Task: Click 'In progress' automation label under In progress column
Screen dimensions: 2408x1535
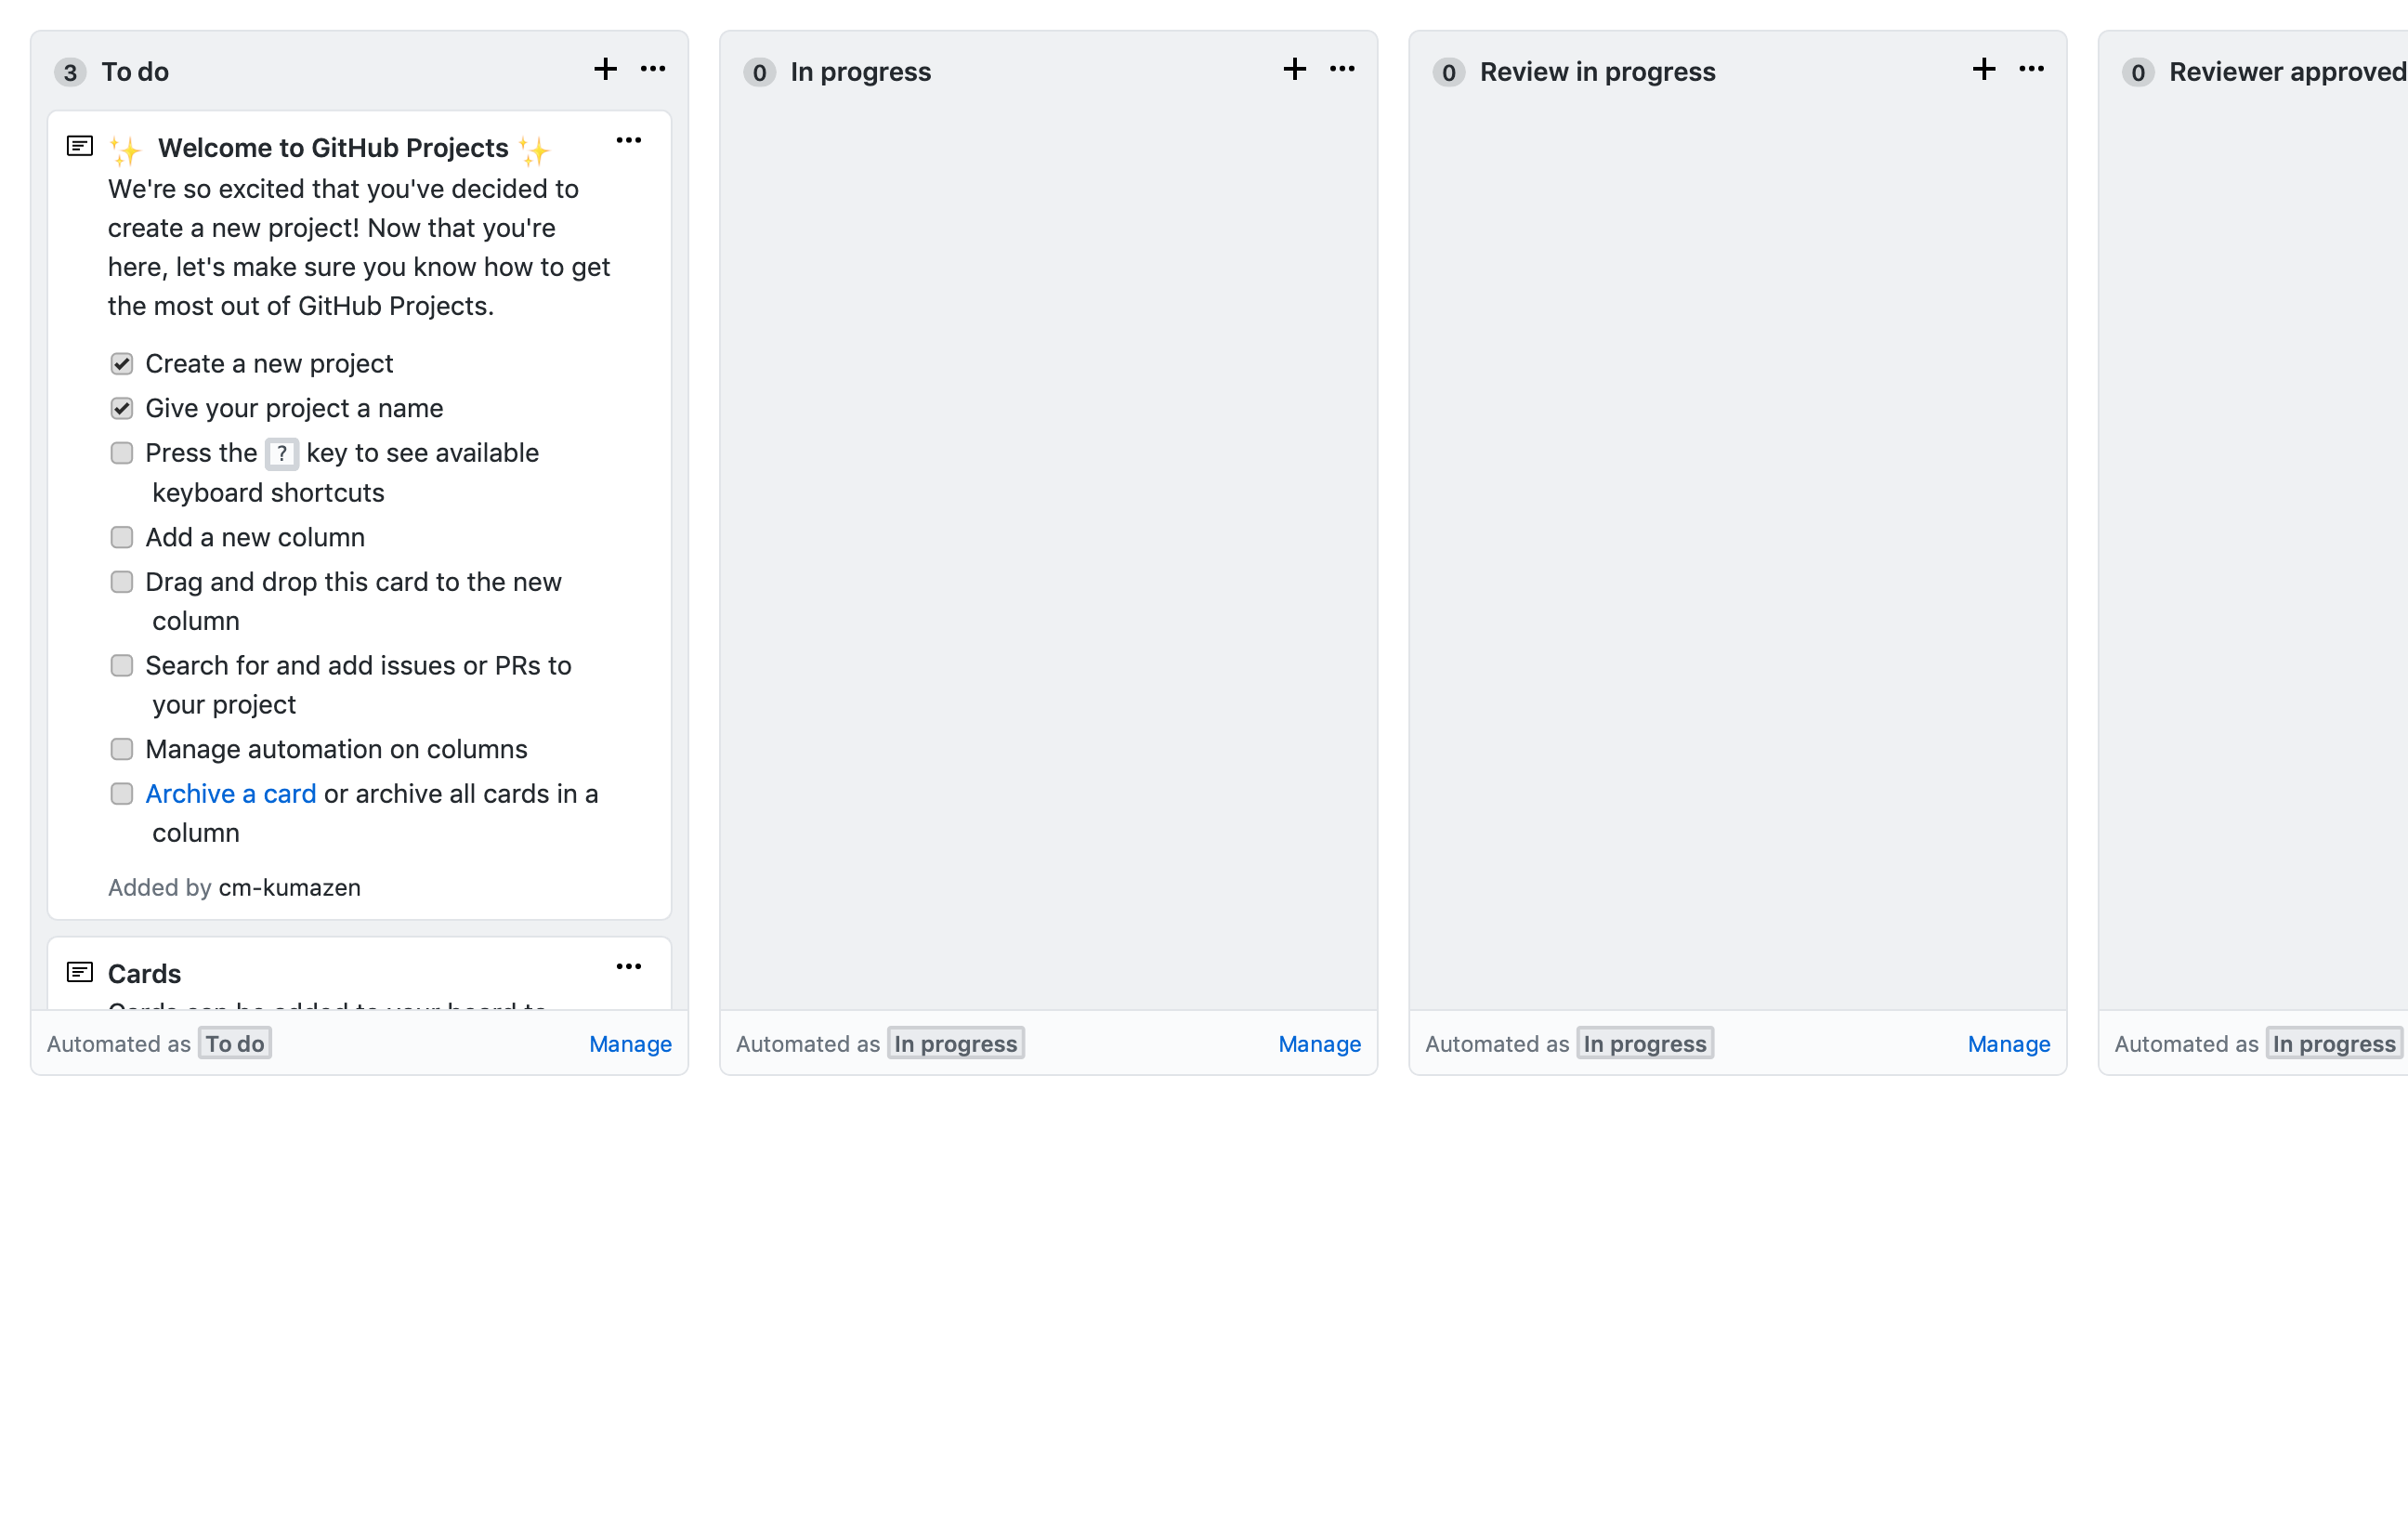Action: [956, 1044]
